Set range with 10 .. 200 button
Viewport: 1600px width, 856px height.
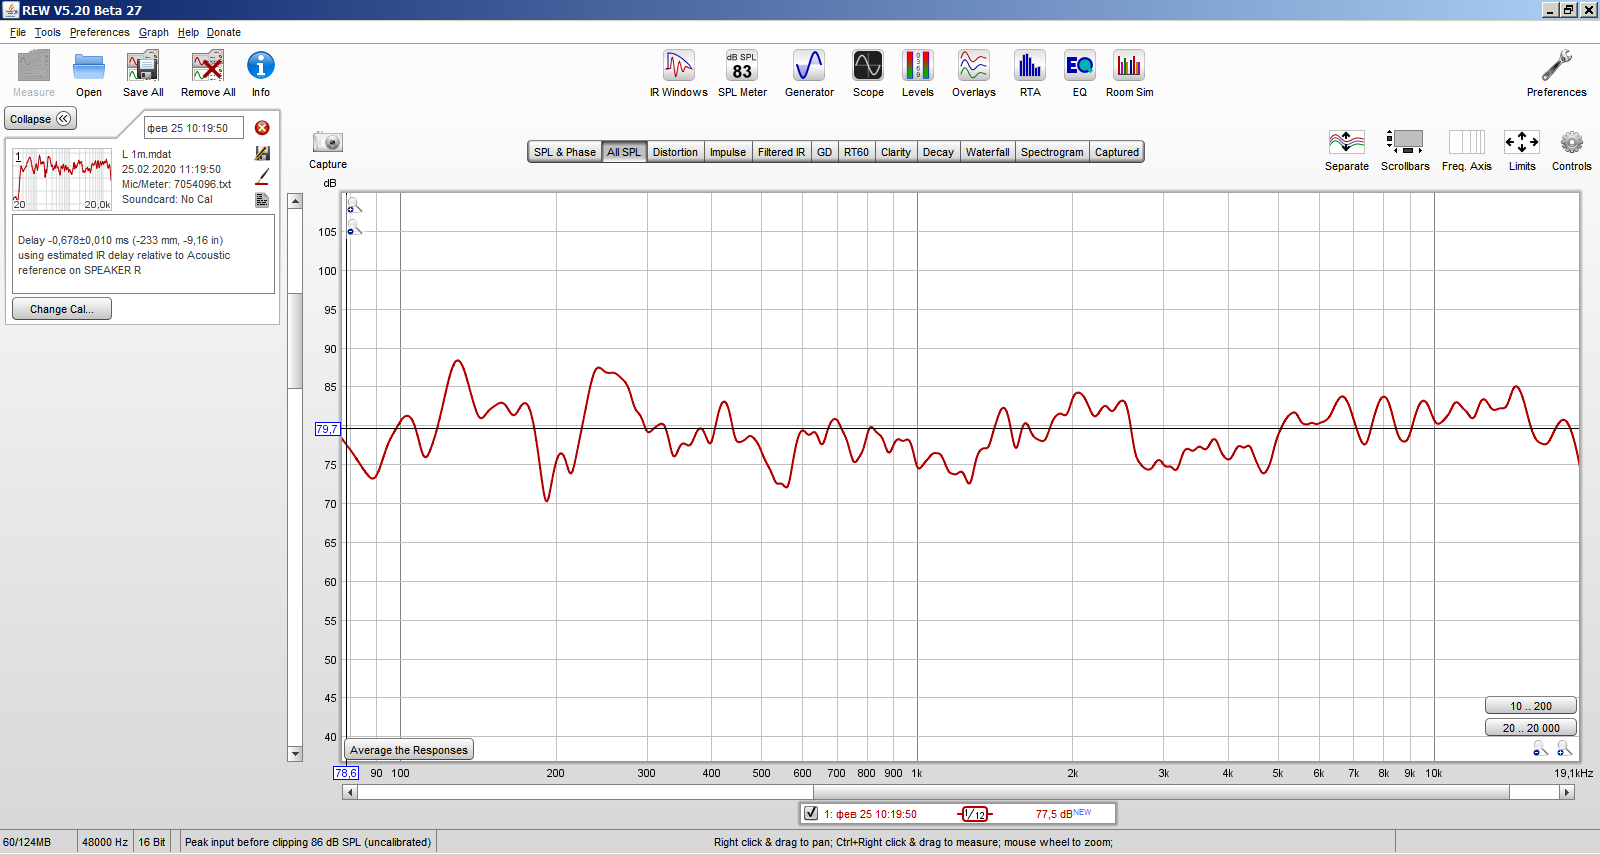1531,706
